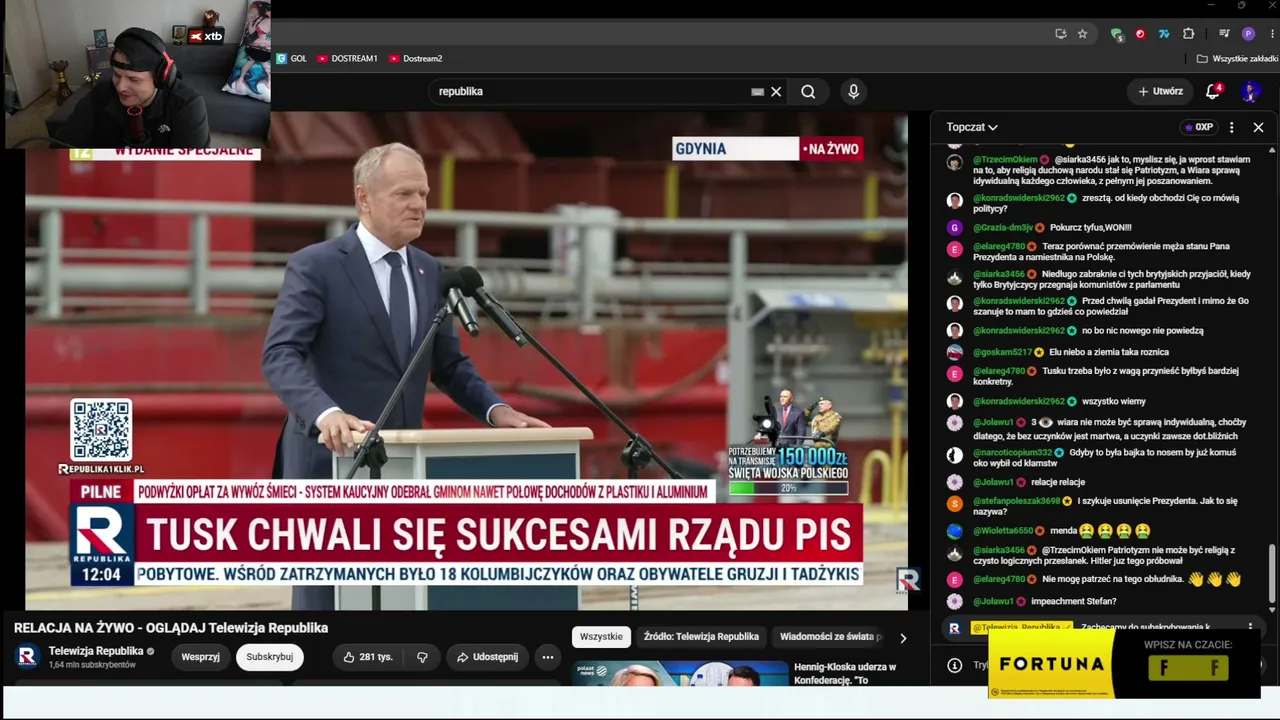Open the green shield extension

pyautogui.click(x=1116, y=34)
